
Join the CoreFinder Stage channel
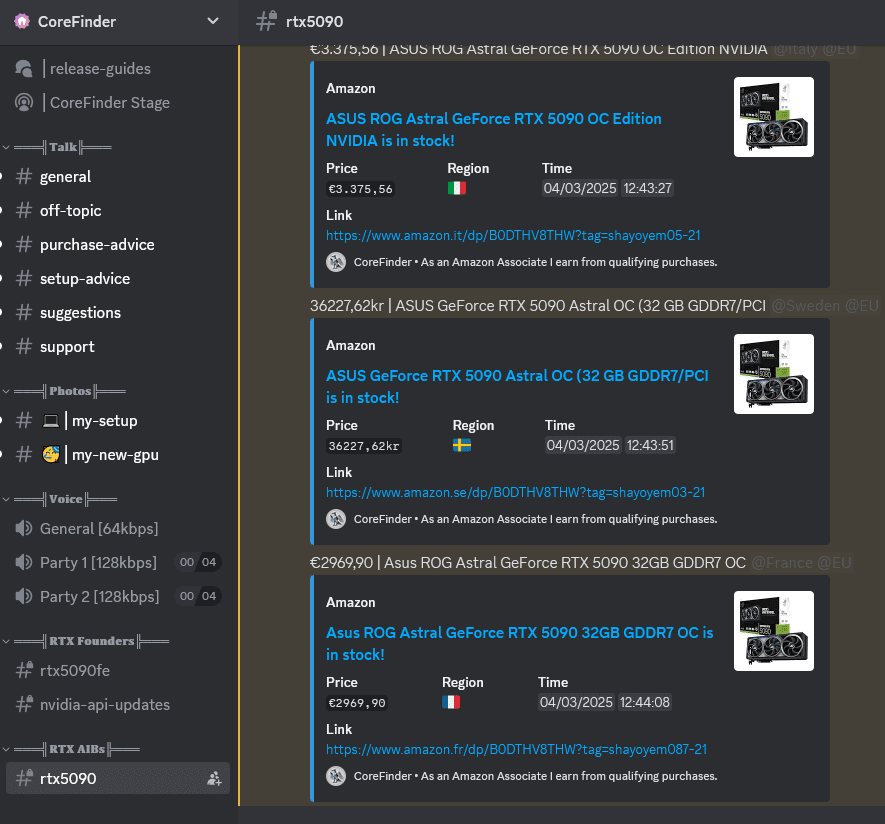click(105, 103)
